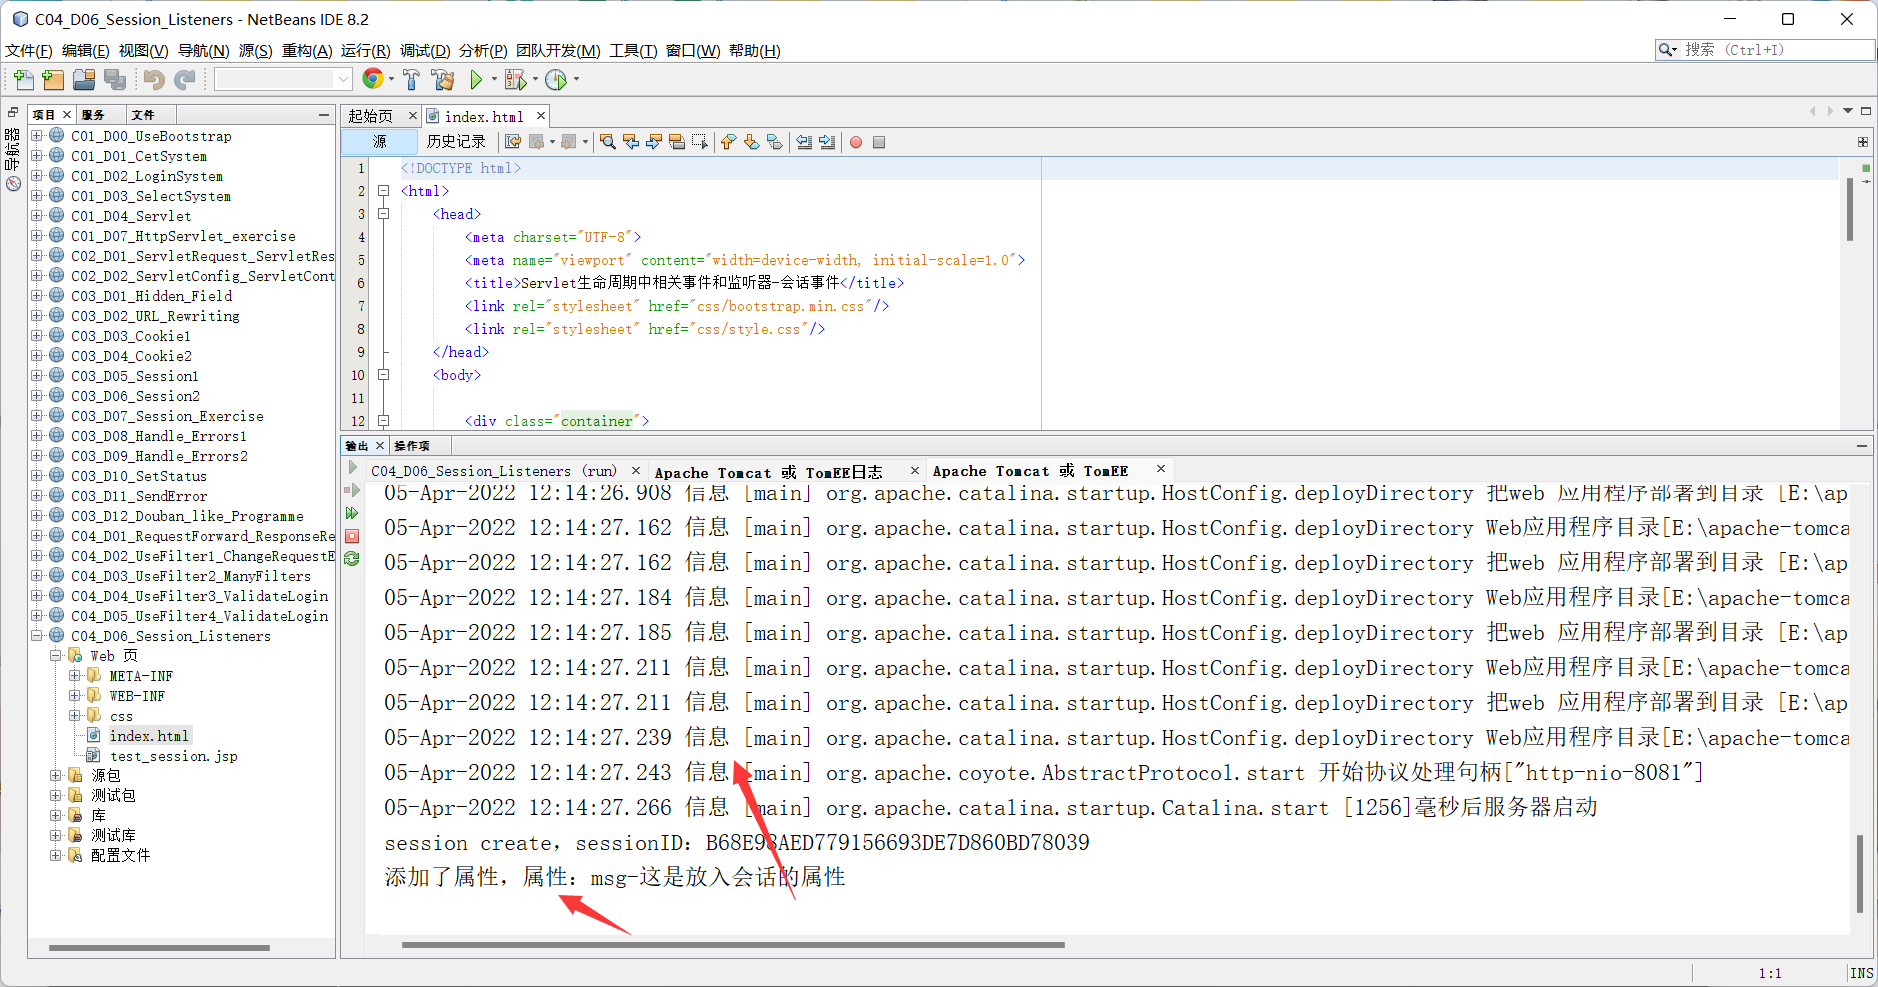Go to Next Bookmark icon
The image size is (1878, 987).
[x=751, y=142]
